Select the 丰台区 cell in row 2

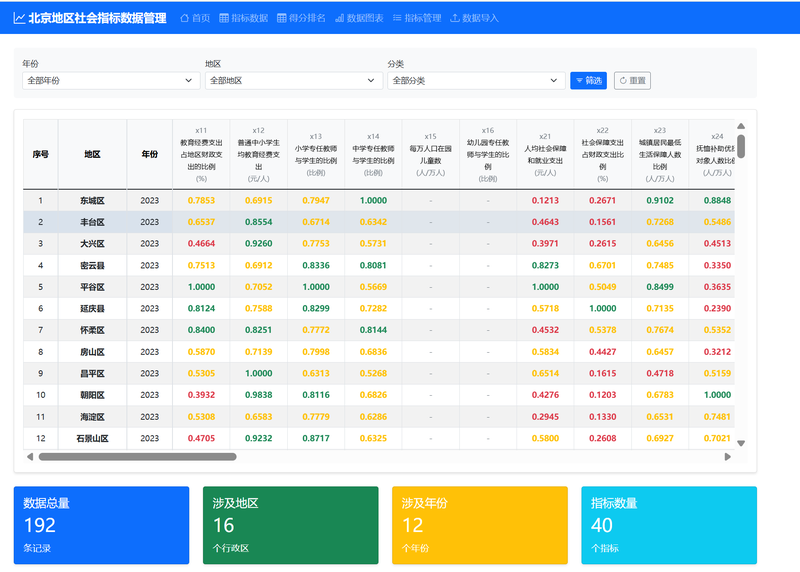92,222
